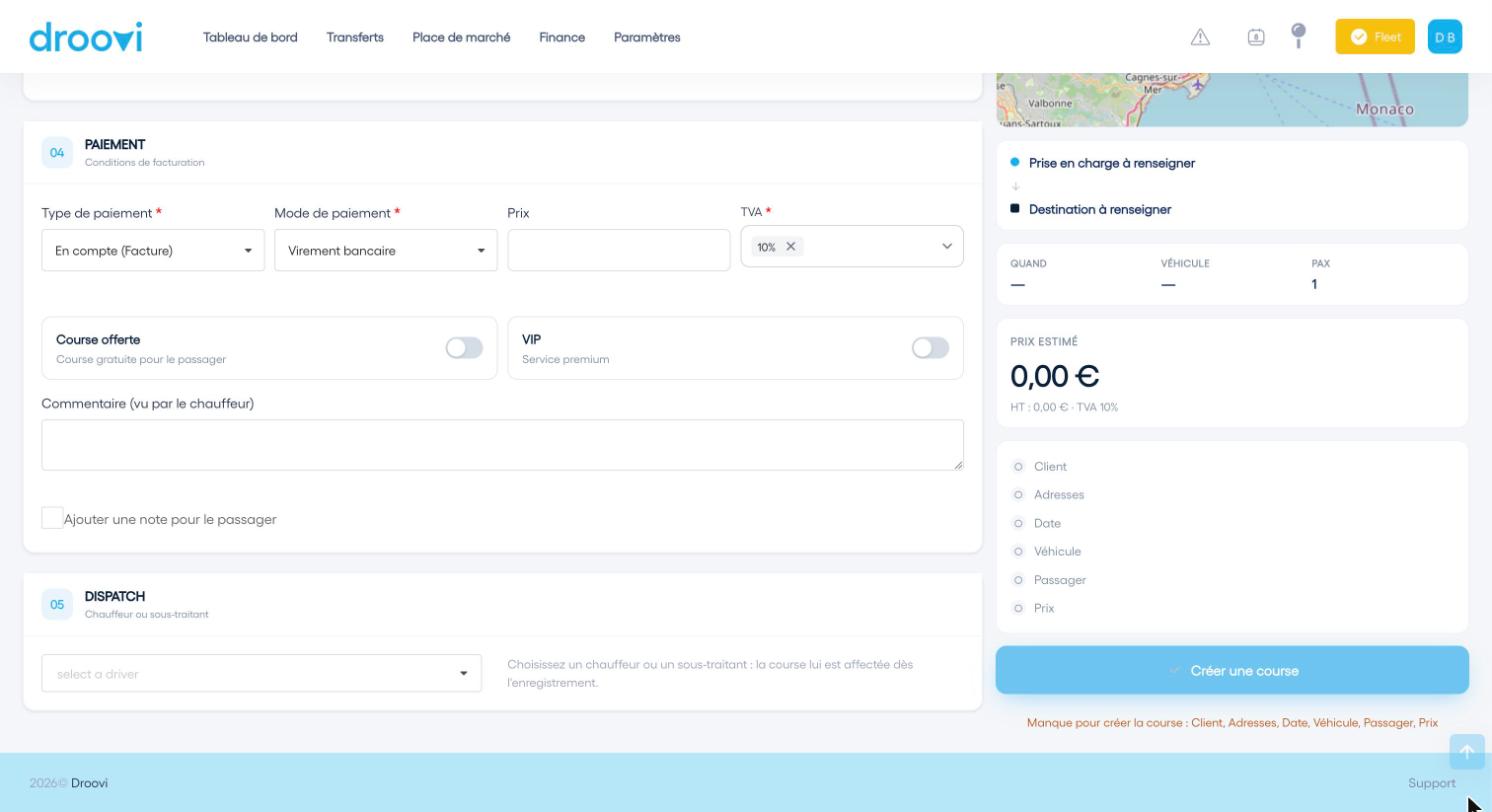Viewport: 1492px width, 812px height.
Task: Click the 'Date' checklist item
Action: (1047, 523)
